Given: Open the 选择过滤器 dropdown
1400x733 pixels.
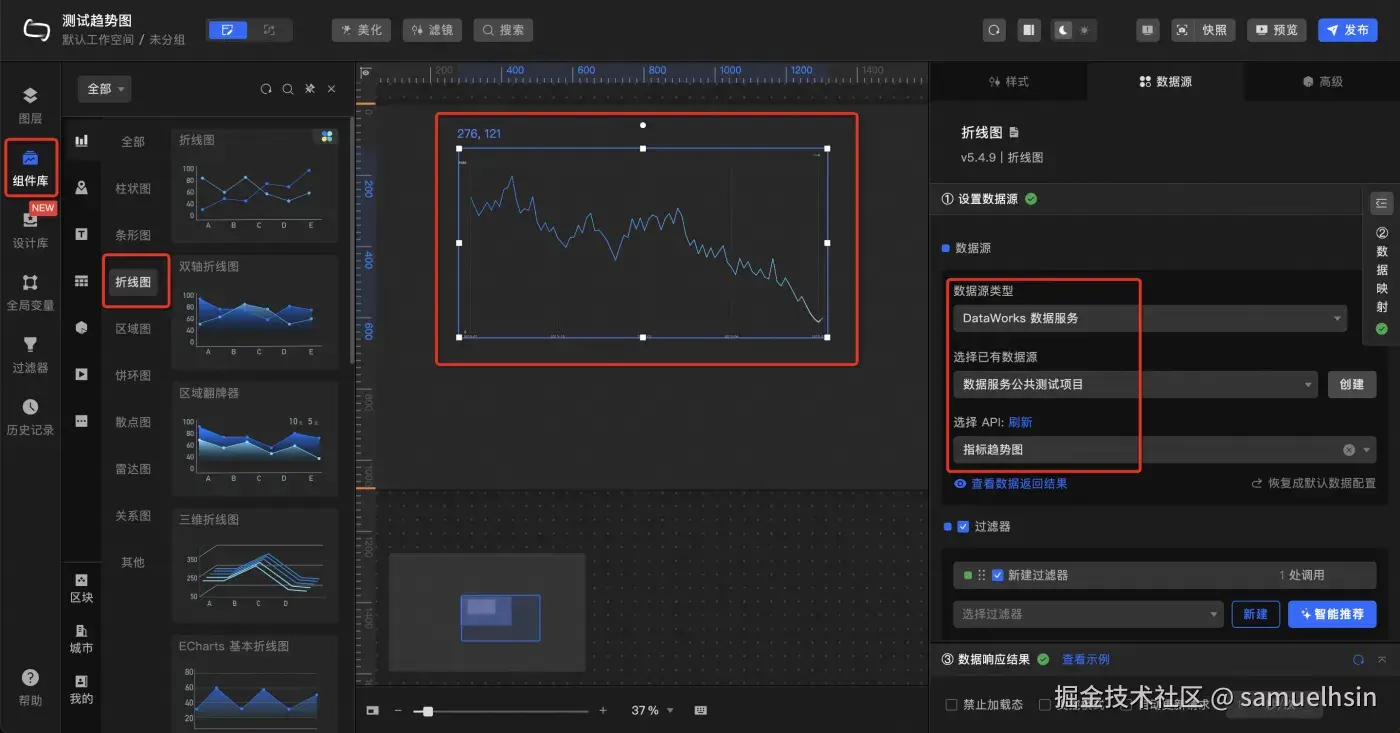Looking at the screenshot, I should point(1088,614).
